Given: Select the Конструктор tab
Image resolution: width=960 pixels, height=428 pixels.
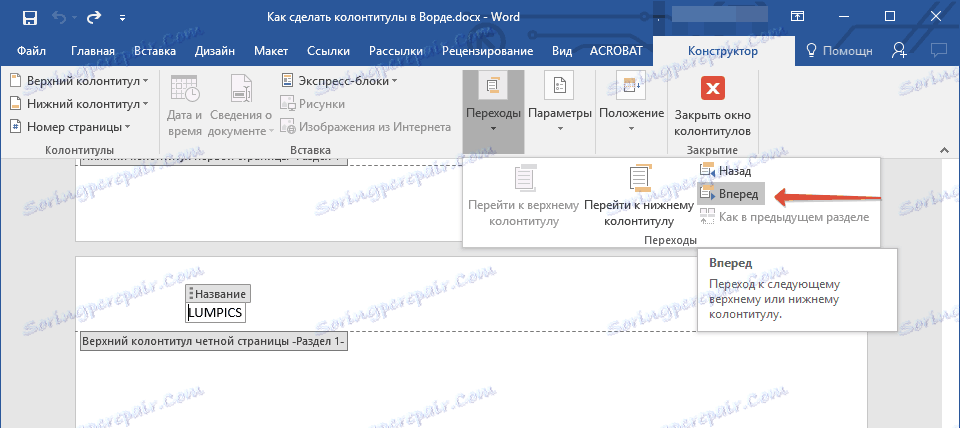Looking at the screenshot, I should pyautogui.click(x=723, y=51).
